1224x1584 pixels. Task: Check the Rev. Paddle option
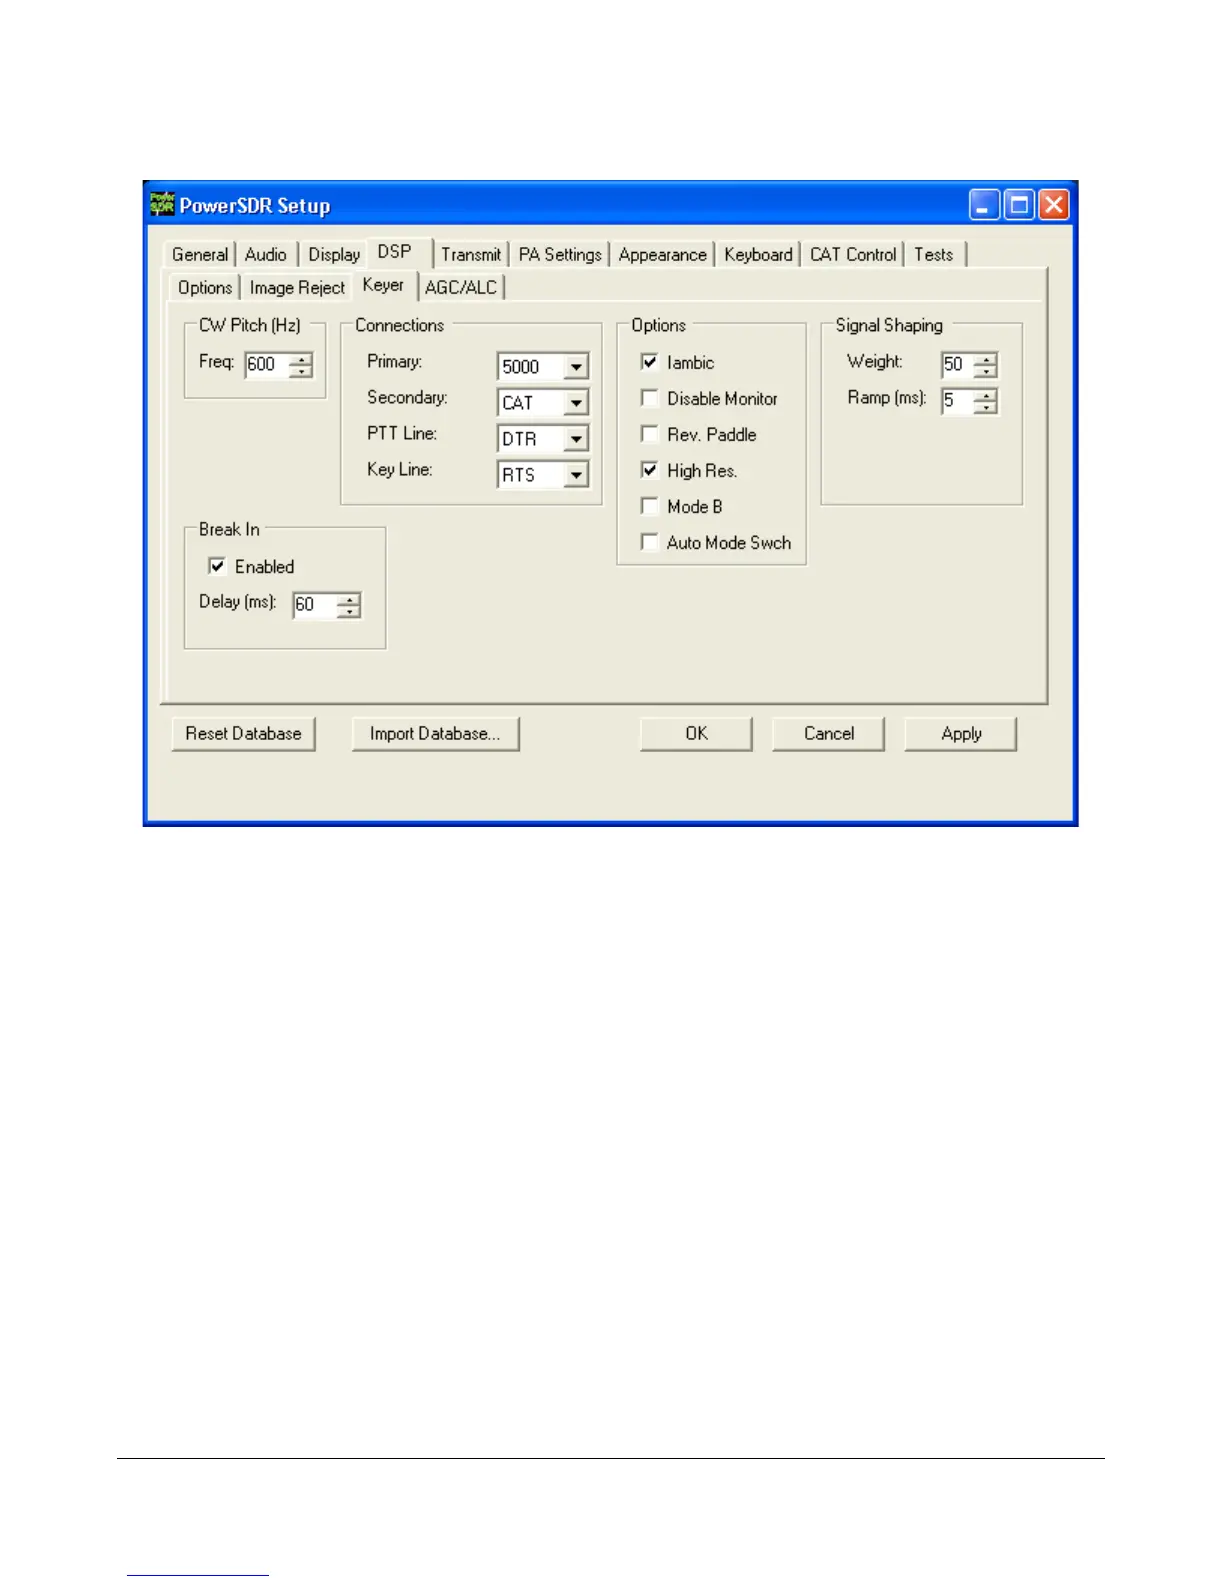649,434
